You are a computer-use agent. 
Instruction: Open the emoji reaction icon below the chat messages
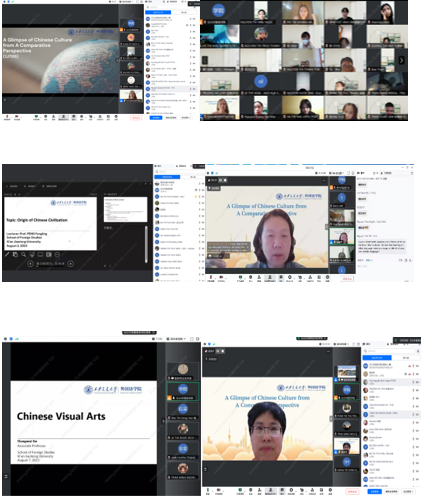click(x=400, y=260)
